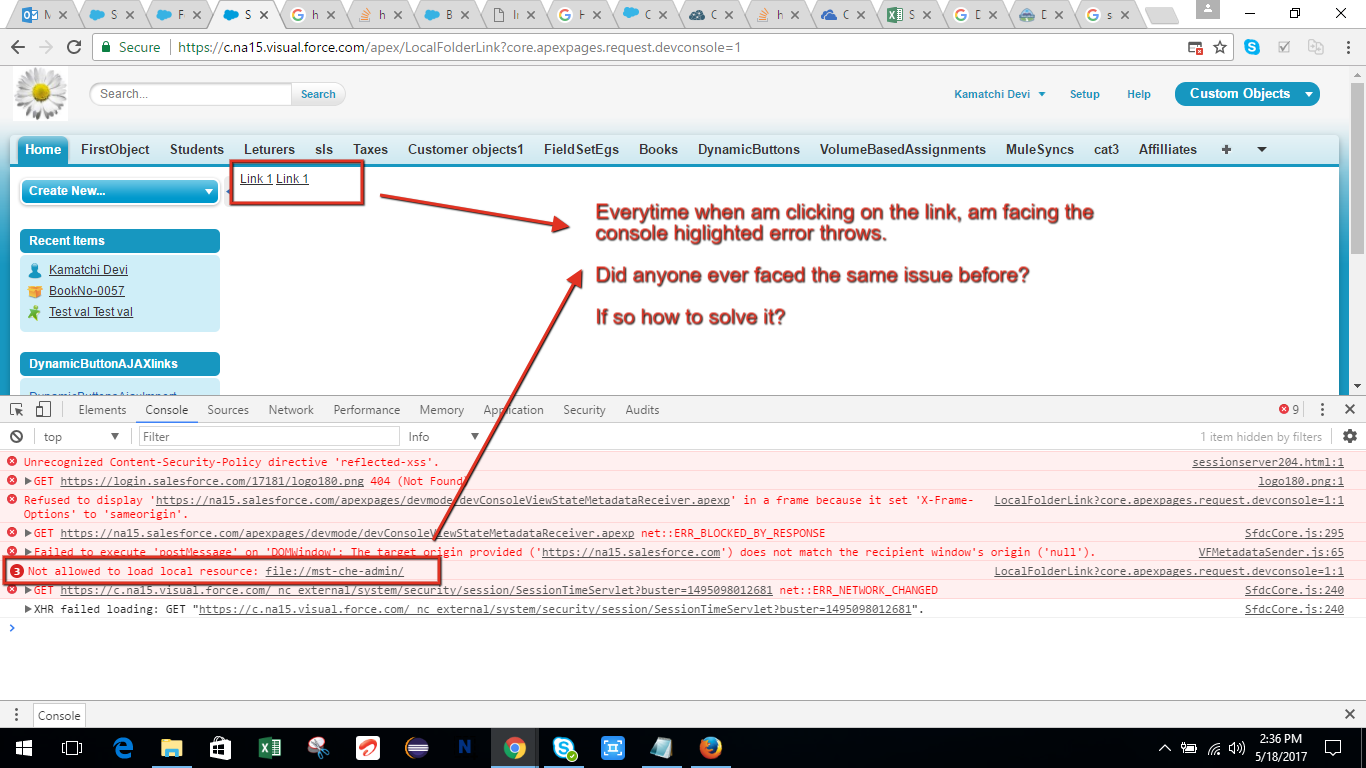Open Skype from the taskbar
Screen dimensions: 1366x768
coord(564,747)
